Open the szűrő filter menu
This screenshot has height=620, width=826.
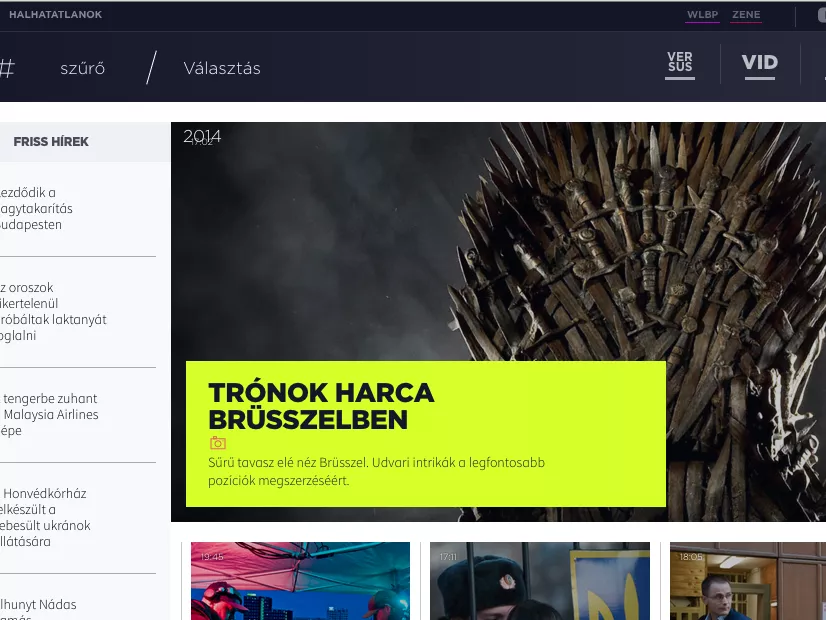pyautogui.click(x=82, y=68)
